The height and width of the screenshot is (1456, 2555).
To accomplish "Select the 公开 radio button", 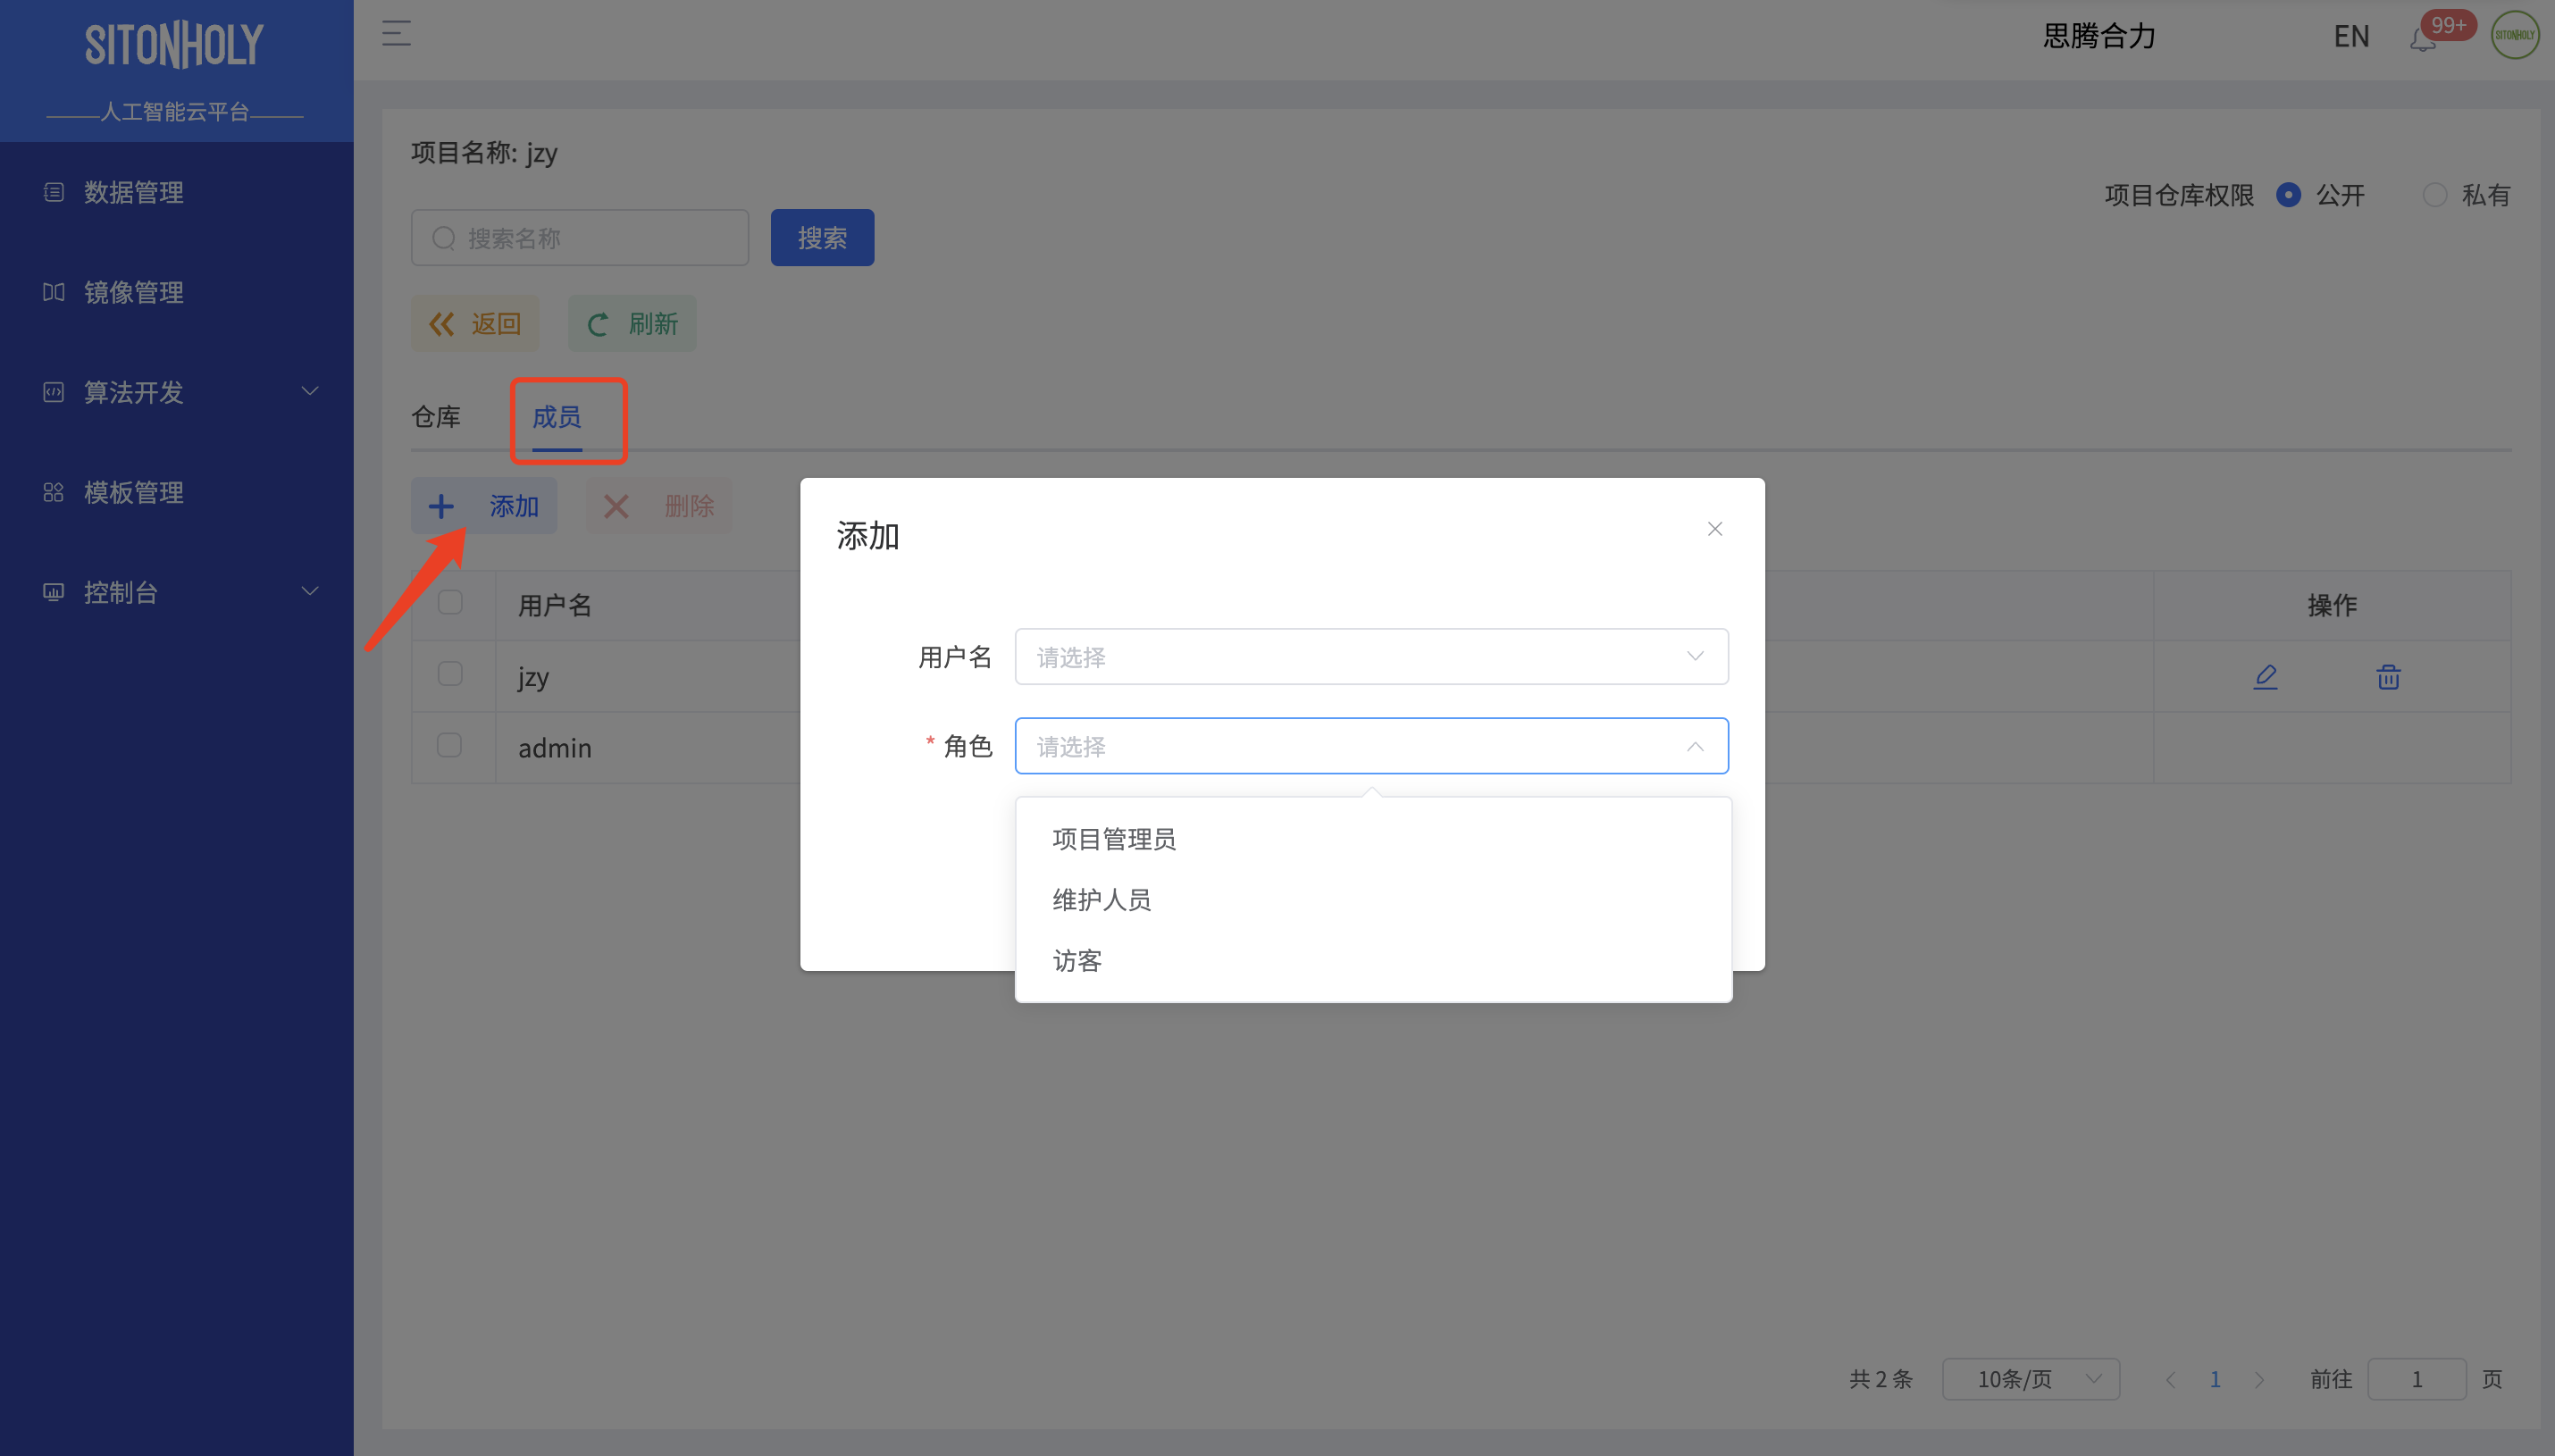I will [2287, 195].
